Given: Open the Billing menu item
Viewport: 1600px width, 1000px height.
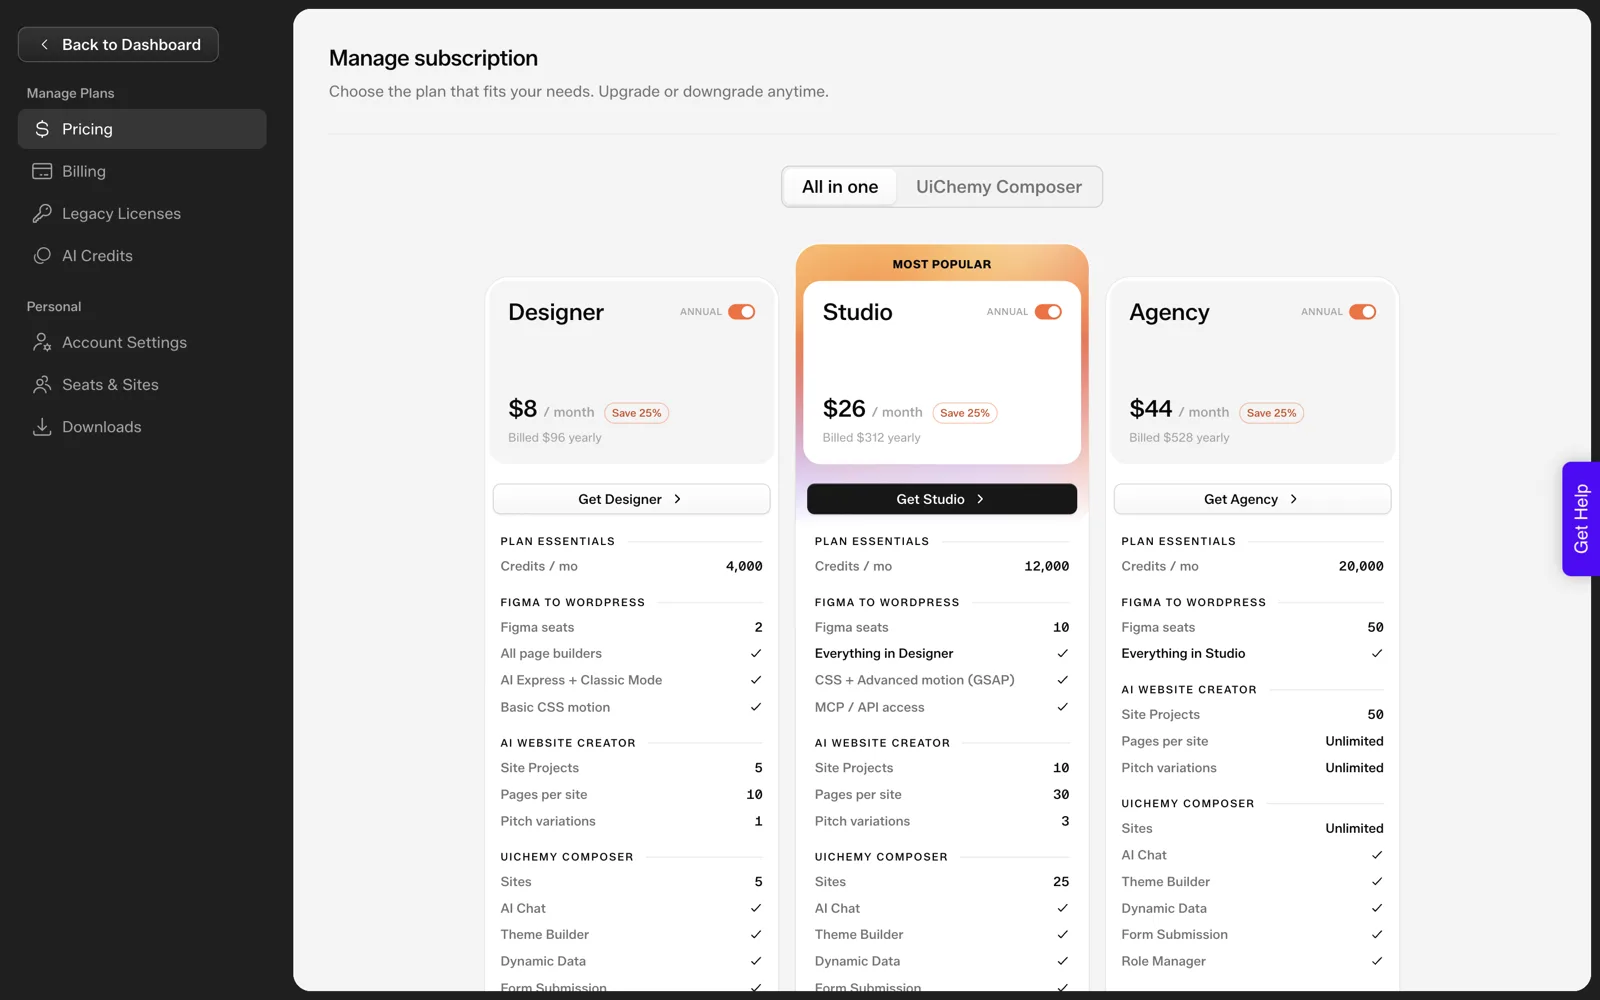Looking at the screenshot, I should click(x=142, y=171).
